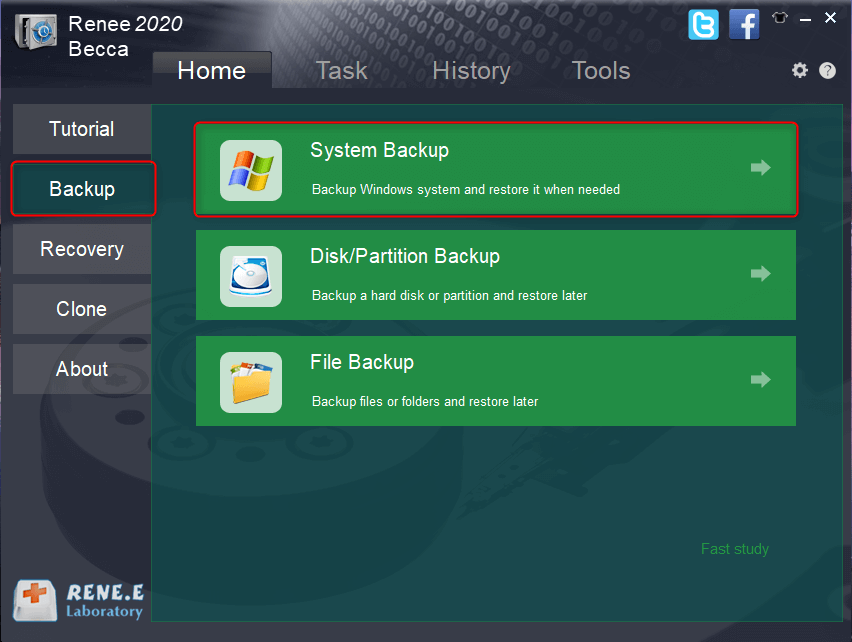Viewport: 852px width, 642px height.
Task: Click arrow on File Backup row
Action: tap(761, 379)
